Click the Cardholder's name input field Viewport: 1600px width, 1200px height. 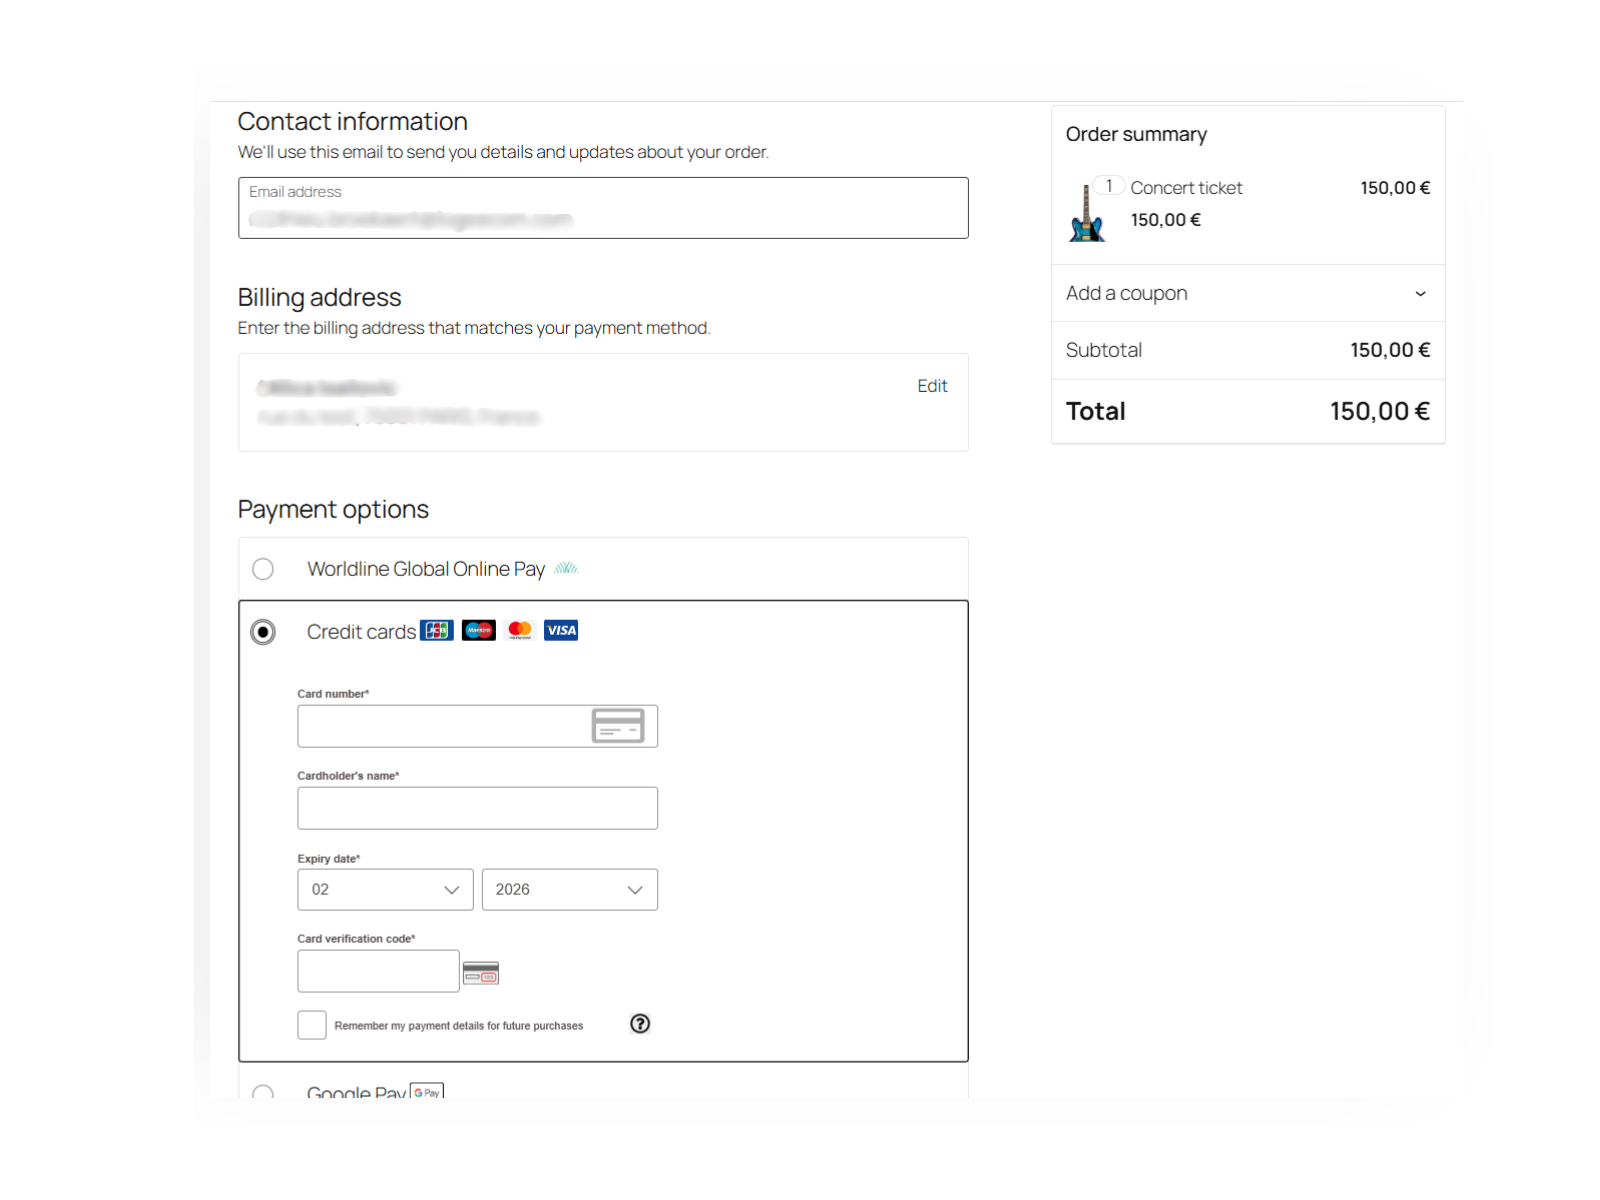[x=477, y=807]
